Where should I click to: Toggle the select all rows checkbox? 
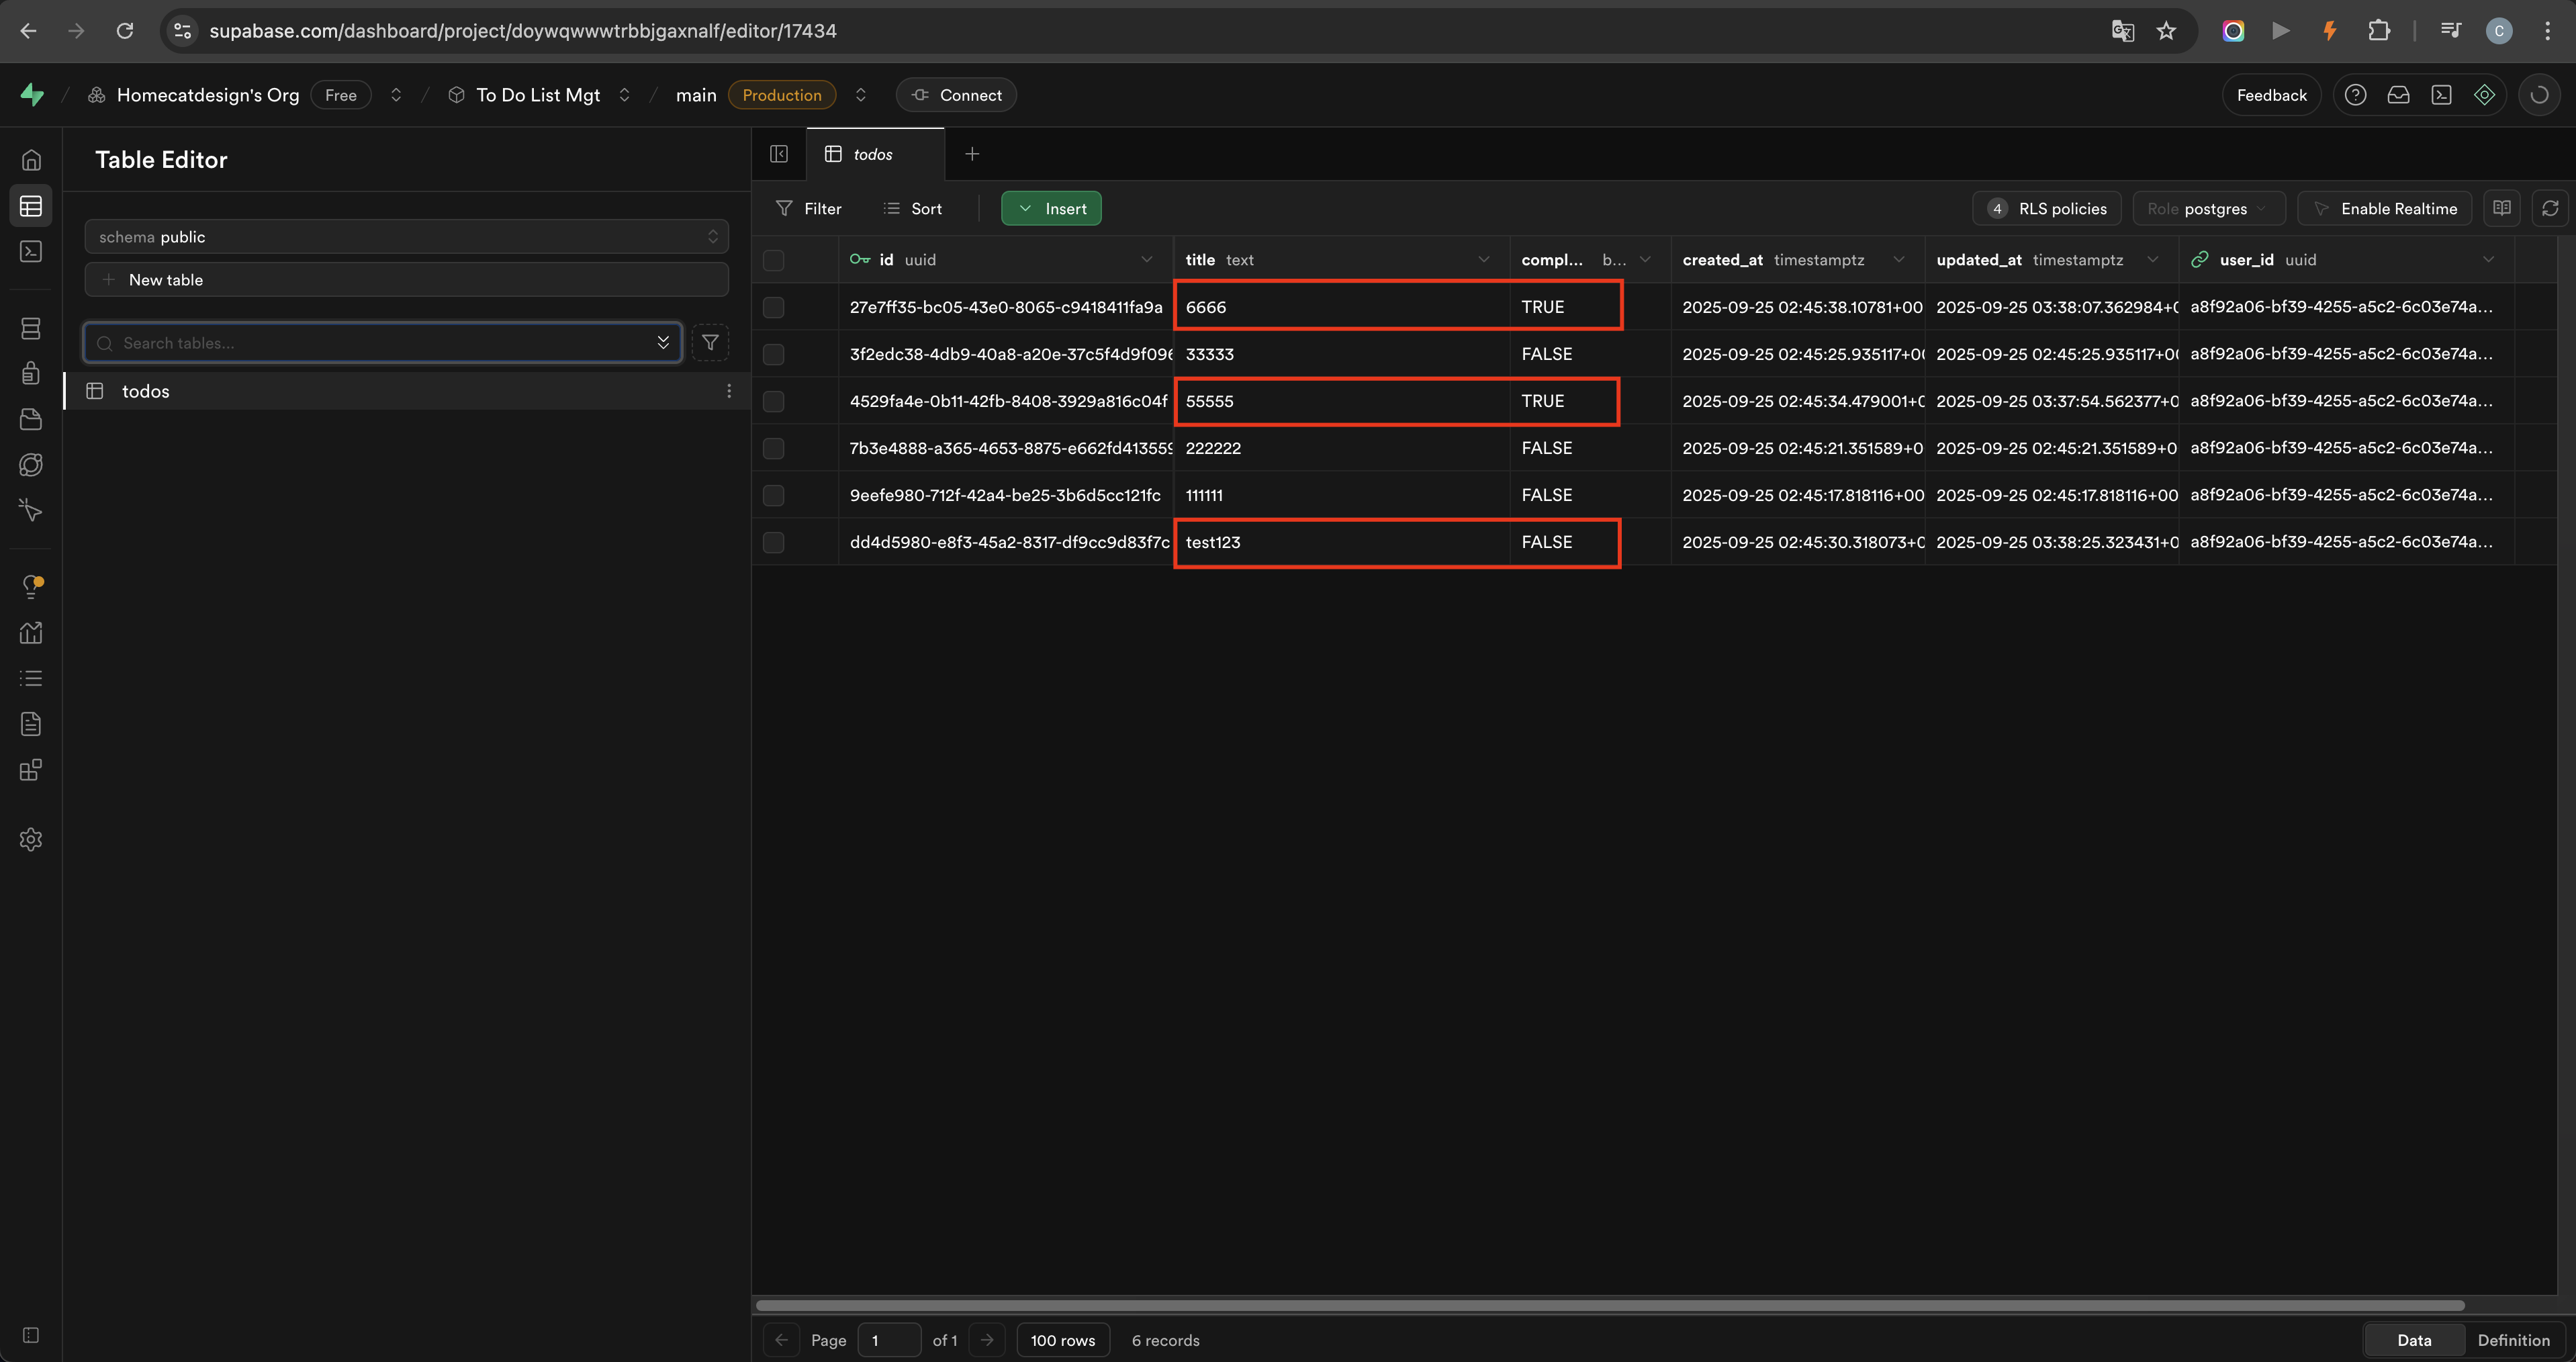[773, 260]
